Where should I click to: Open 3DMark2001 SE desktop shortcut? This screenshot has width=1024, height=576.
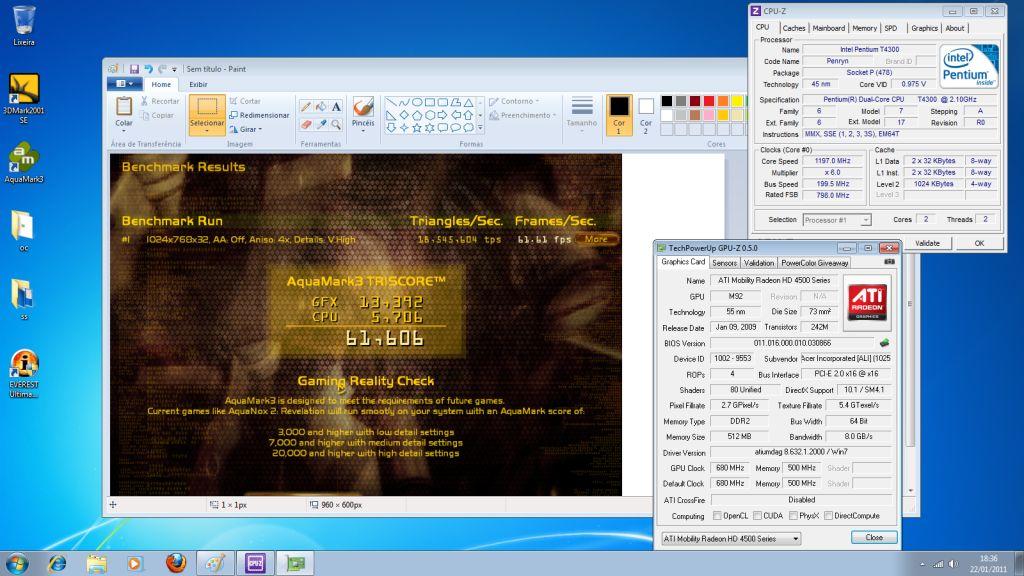click(24, 97)
